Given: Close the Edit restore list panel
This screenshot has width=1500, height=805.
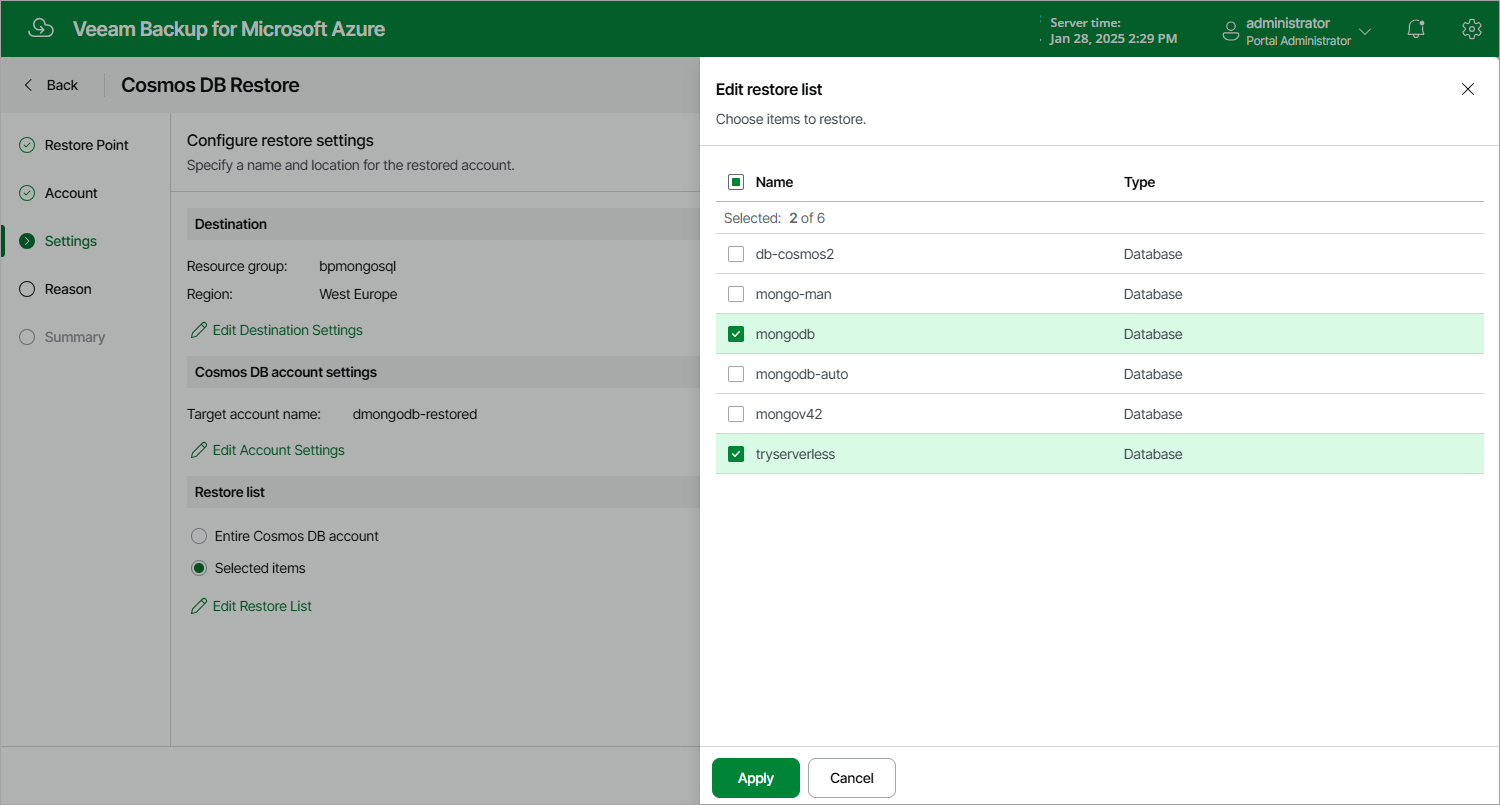Looking at the screenshot, I should pos(1468,89).
